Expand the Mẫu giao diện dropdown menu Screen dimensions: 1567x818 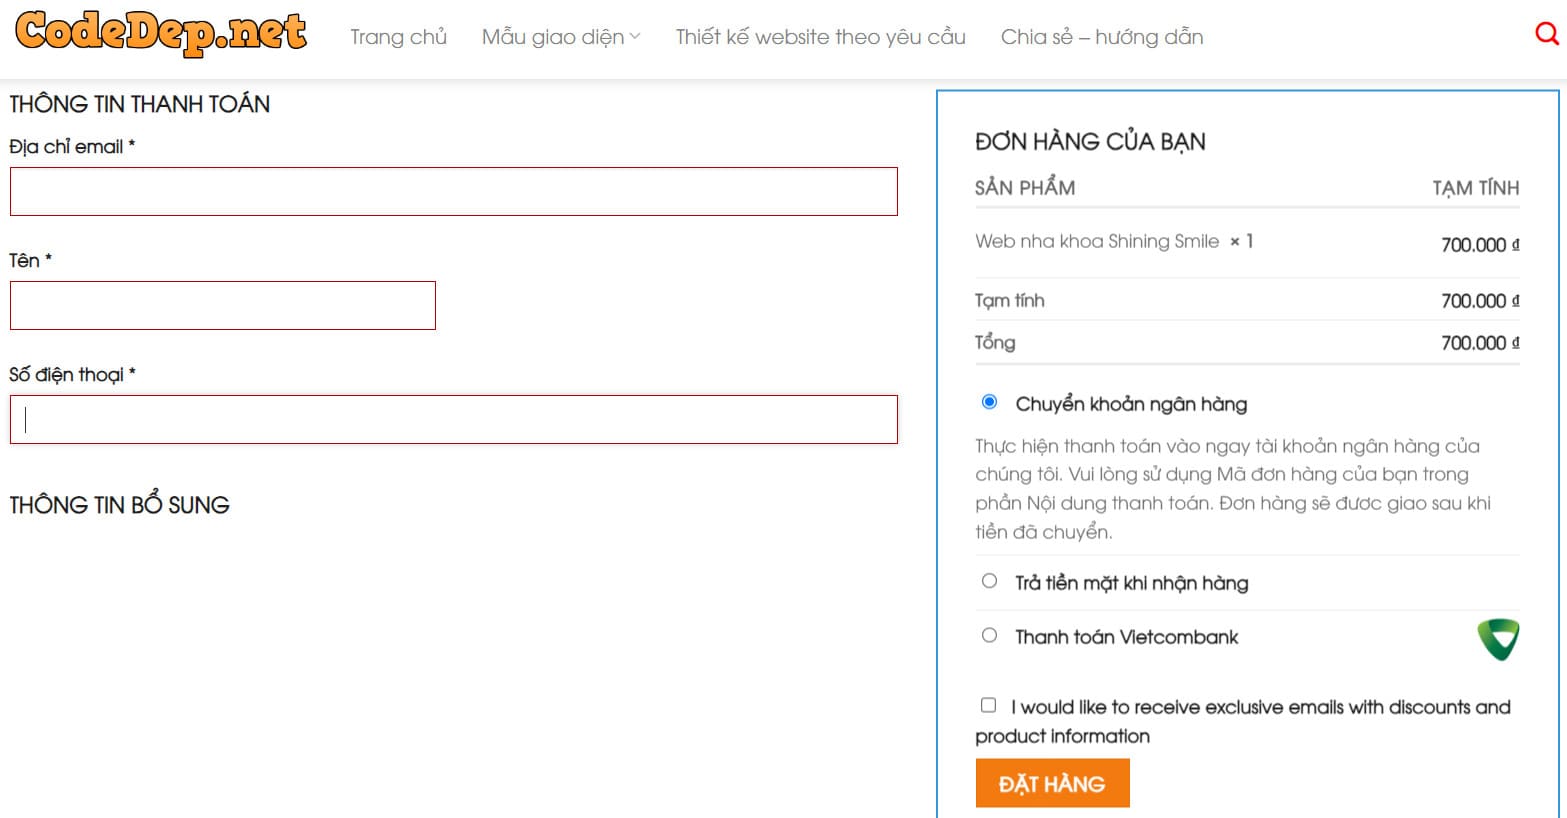tap(560, 37)
